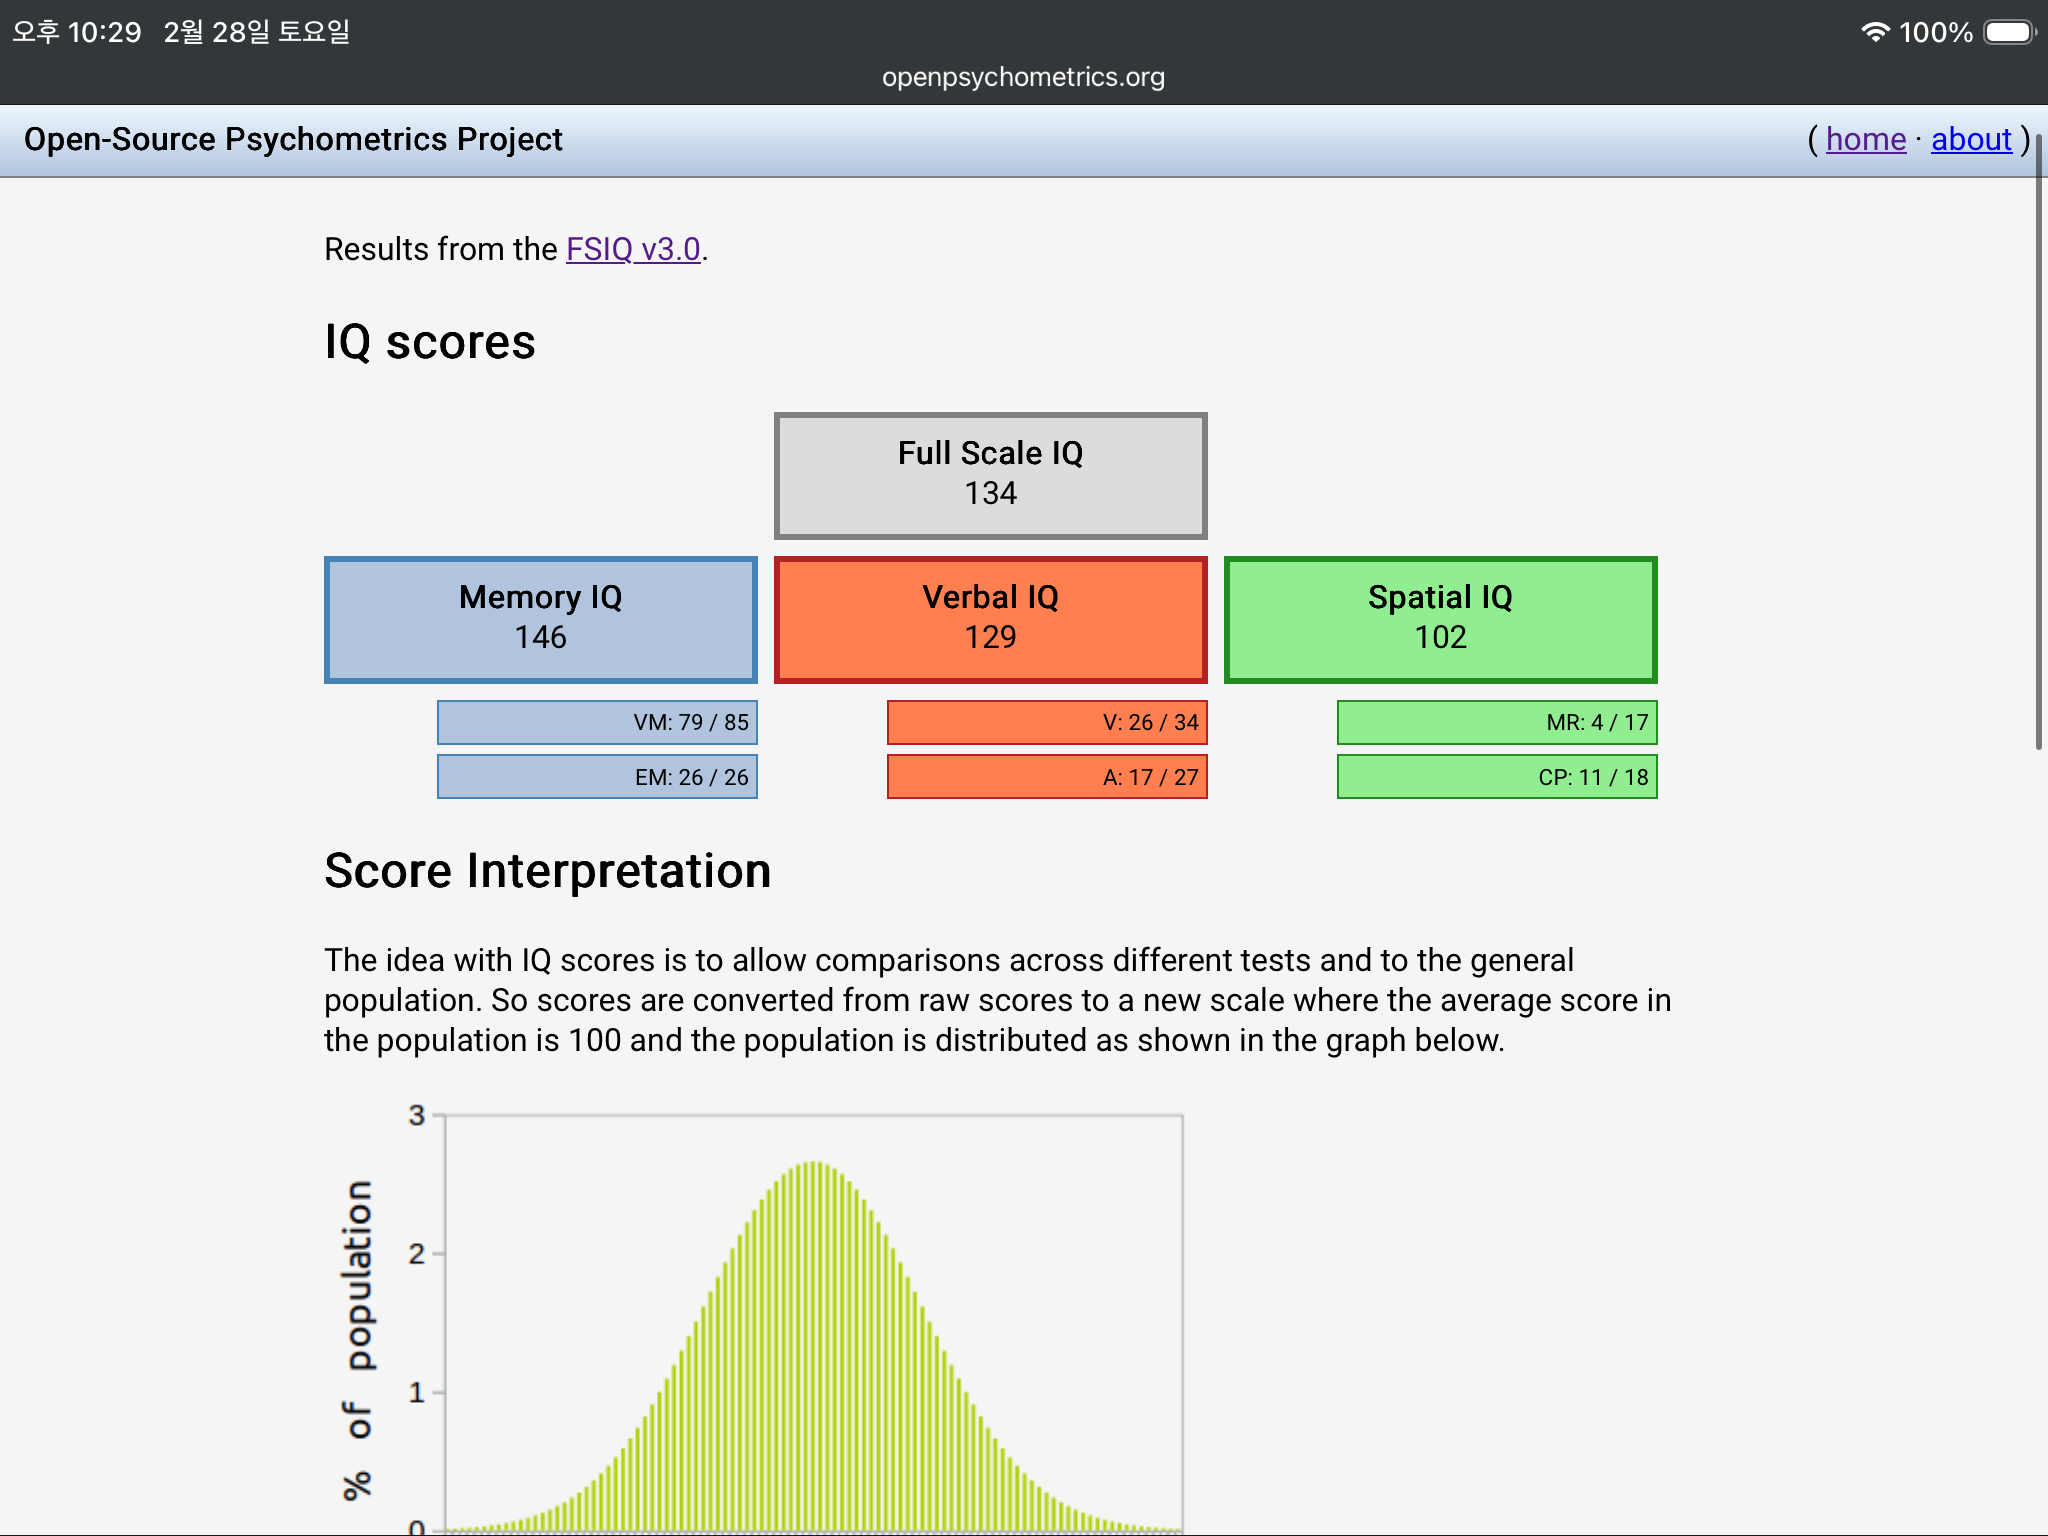Viewport: 2048px width, 1536px height.
Task: Follow the FSIQ v3.0 link
Action: [633, 249]
